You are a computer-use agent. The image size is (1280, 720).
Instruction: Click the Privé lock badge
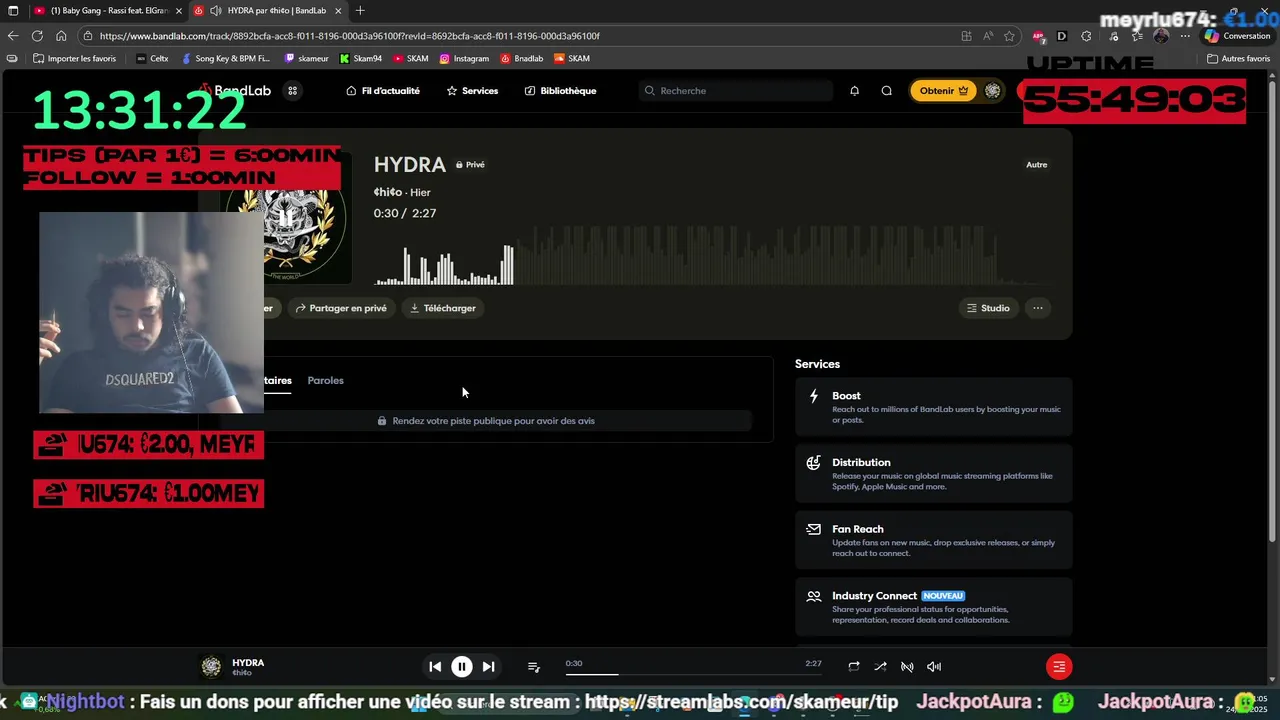click(x=470, y=165)
